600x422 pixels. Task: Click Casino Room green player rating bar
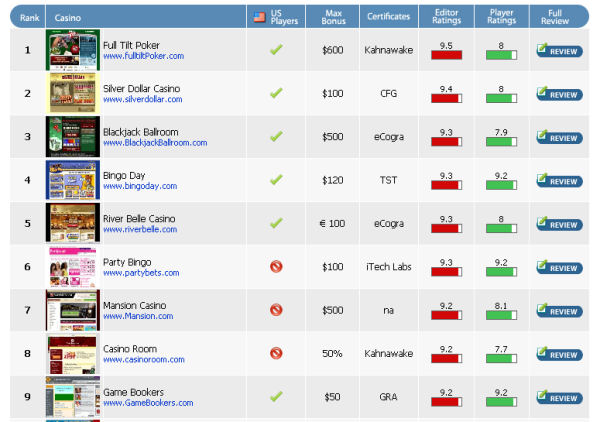pyautogui.click(x=501, y=358)
